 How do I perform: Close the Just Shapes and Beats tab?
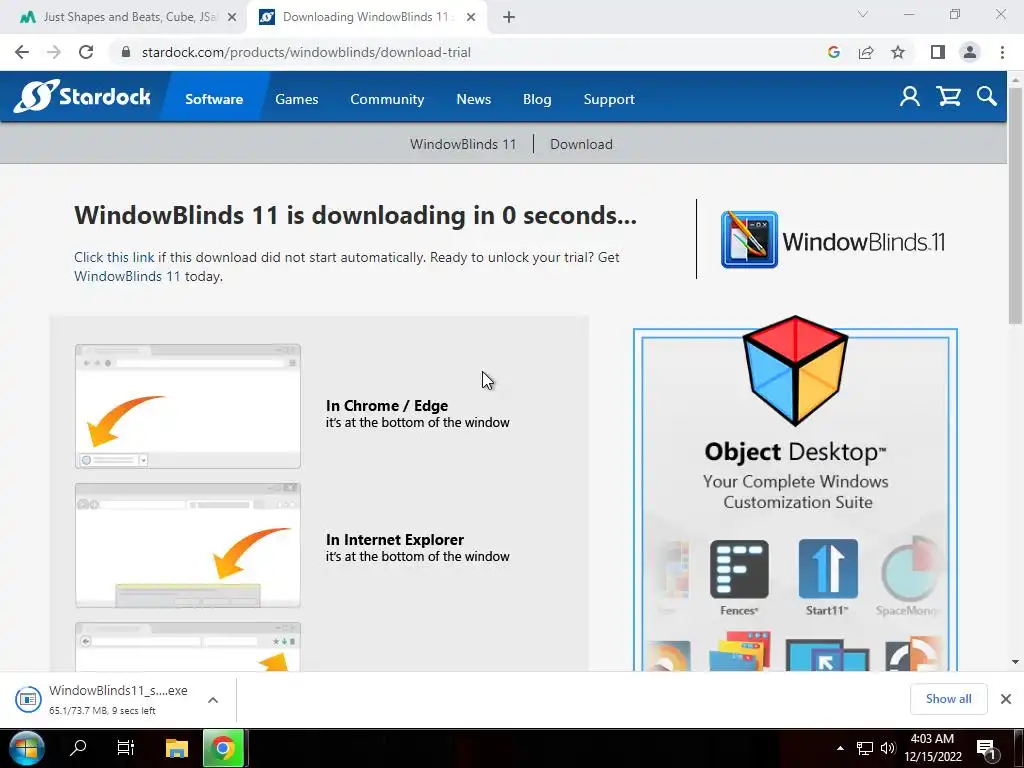(232, 18)
